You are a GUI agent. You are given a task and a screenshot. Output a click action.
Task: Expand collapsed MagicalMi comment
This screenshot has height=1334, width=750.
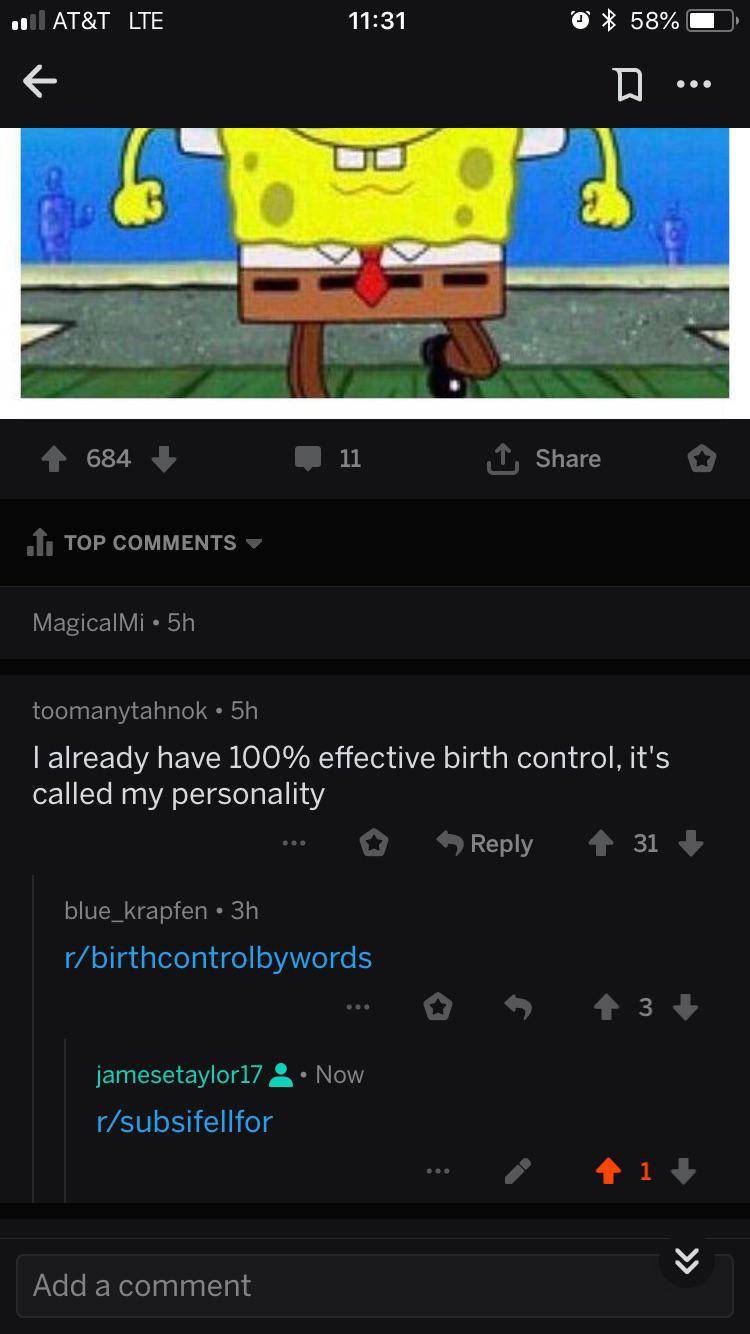375,622
